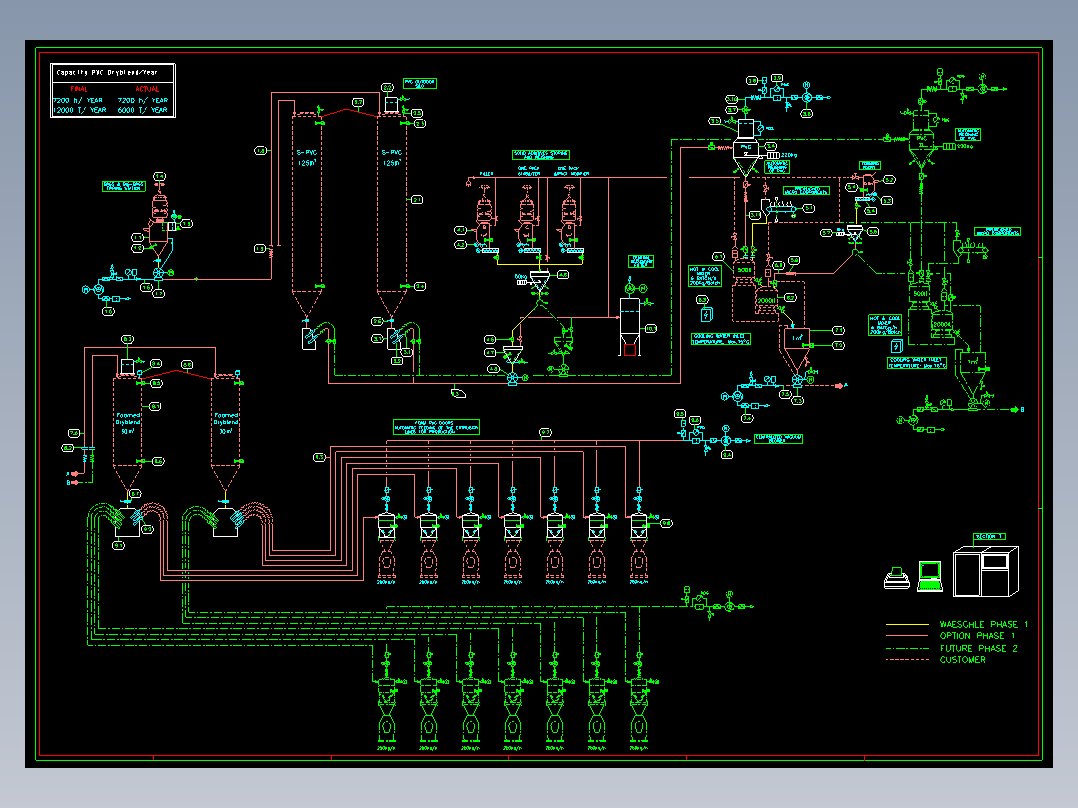Click tag bubble 10.1 beside the dust filter
Screen dimensions: 1078x808
[650, 329]
